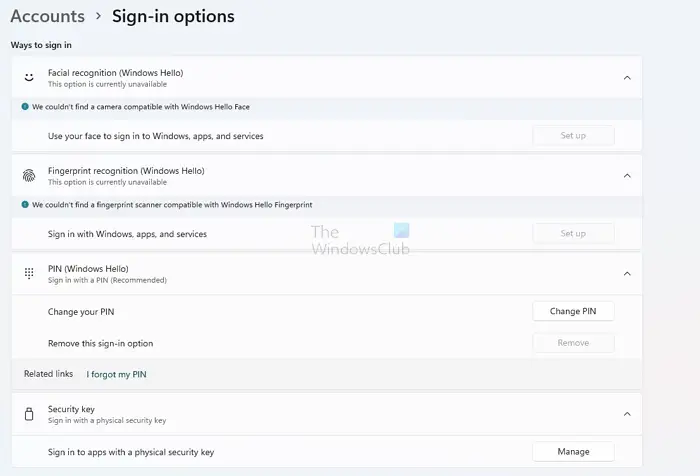The image size is (700, 476).
Task: Click the Fingerprint recognition icon
Action: [29, 175]
